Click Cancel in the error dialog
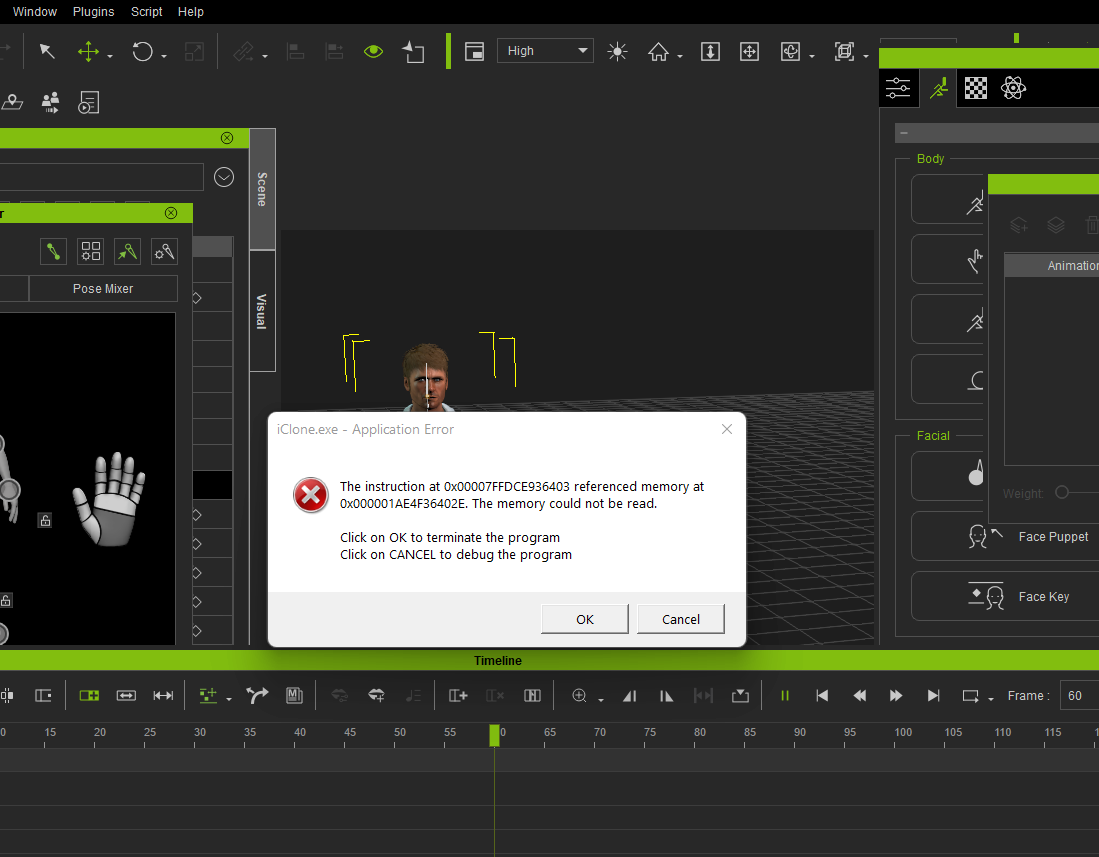1099x857 pixels. (681, 619)
